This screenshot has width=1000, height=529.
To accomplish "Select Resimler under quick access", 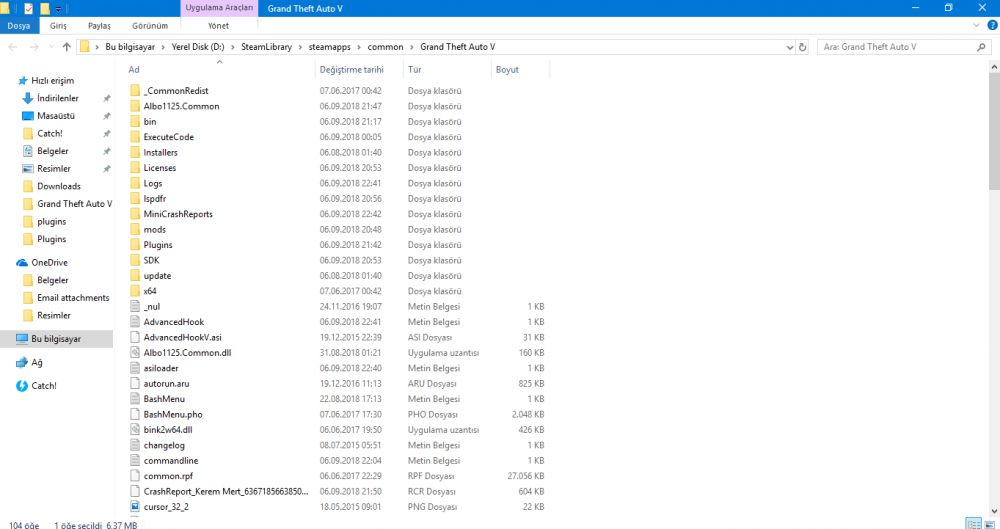I will click(47, 168).
